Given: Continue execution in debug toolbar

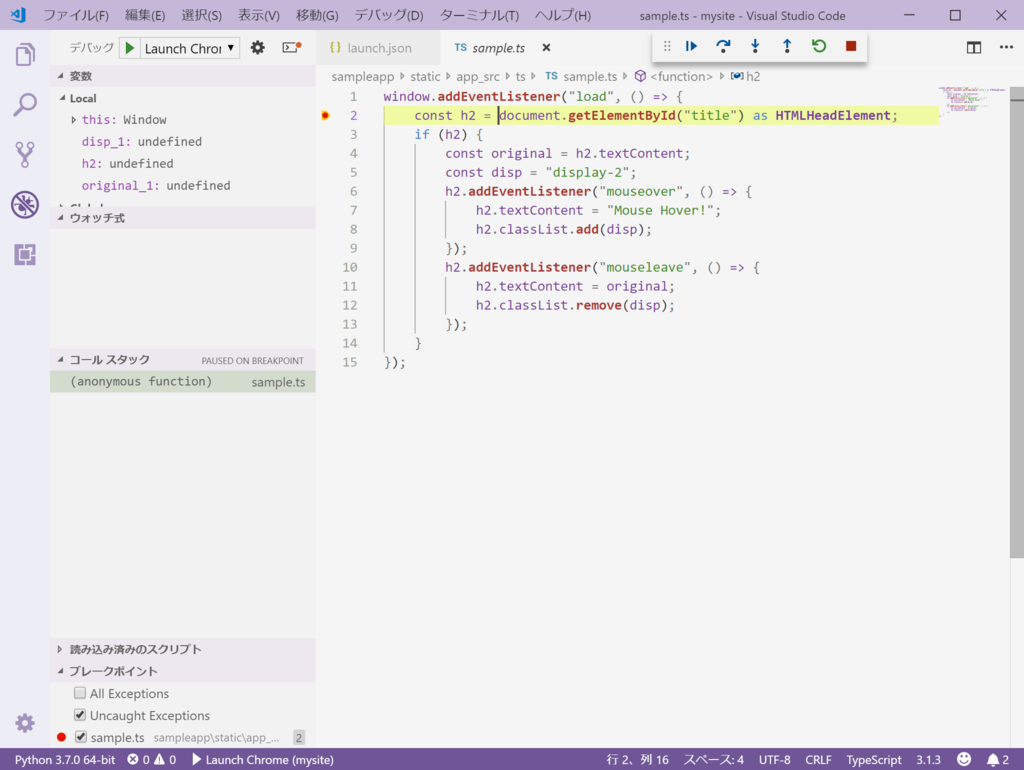Looking at the screenshot, I should (691, 46).
